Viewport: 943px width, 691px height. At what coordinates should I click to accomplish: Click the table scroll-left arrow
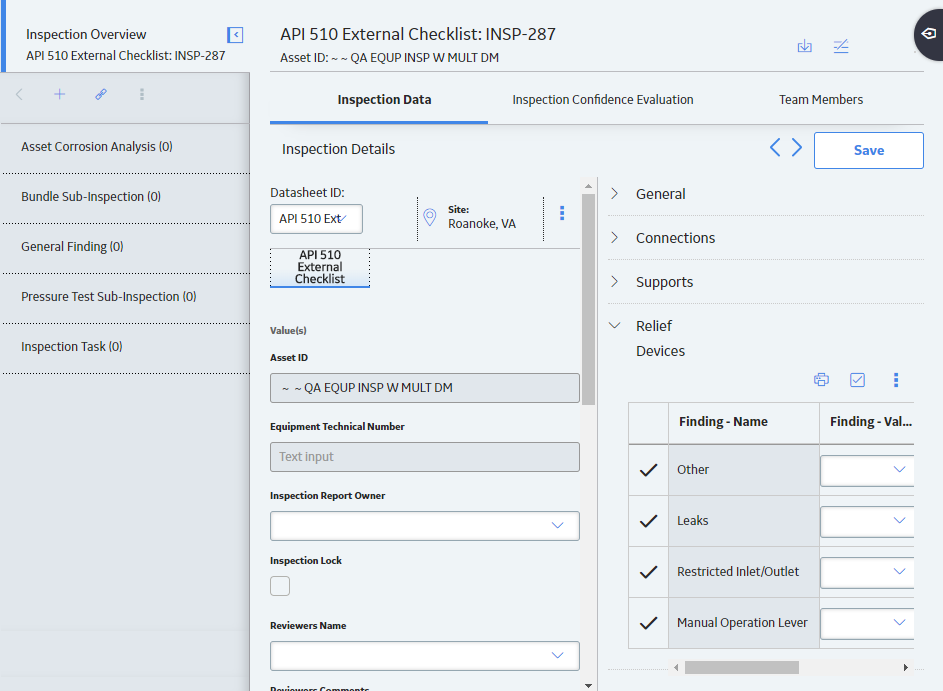click(676, 668)
